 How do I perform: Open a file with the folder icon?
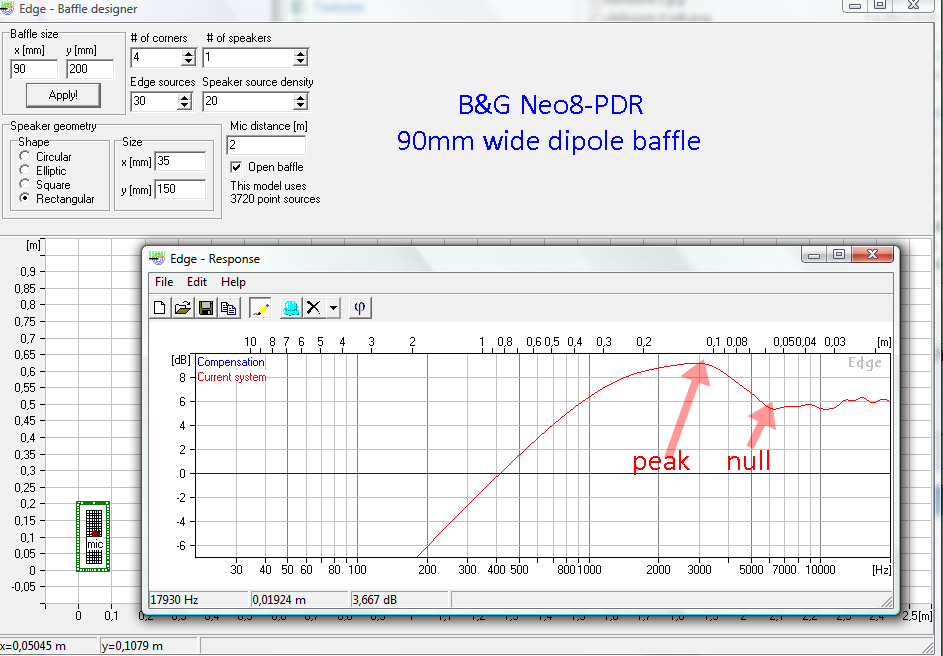182,308
